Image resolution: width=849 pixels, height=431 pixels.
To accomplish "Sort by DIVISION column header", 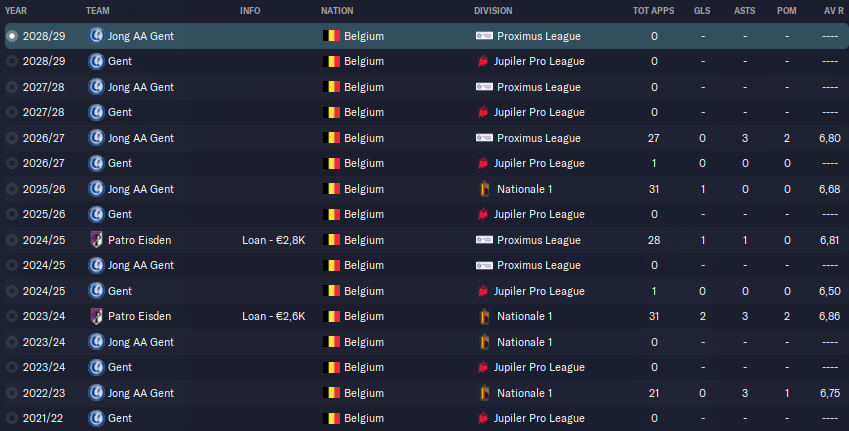I will [x=493, y=11].
